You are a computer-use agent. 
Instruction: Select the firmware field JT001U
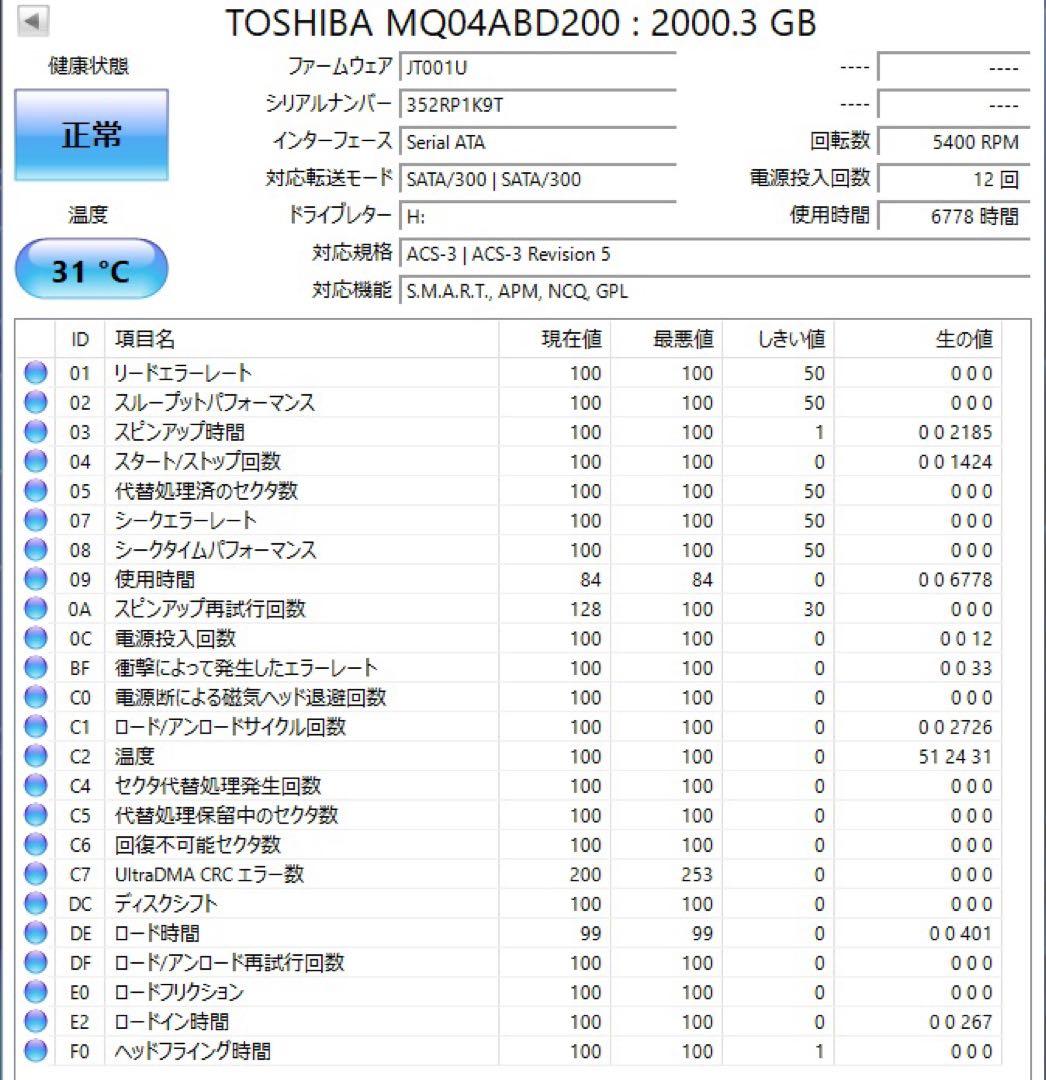pyautogui.click(x=538, y=68)
